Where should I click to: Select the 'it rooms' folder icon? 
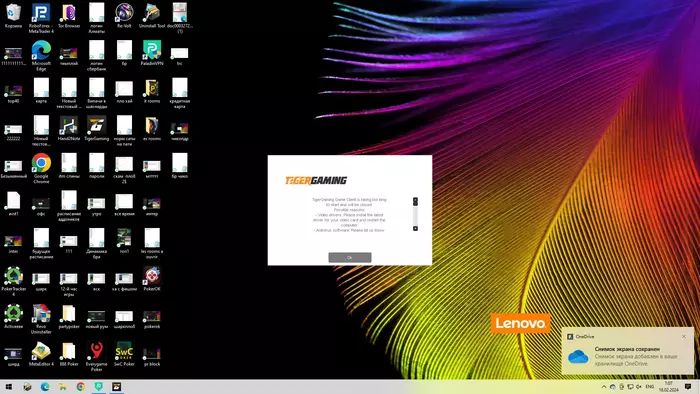tap(152, 91)
